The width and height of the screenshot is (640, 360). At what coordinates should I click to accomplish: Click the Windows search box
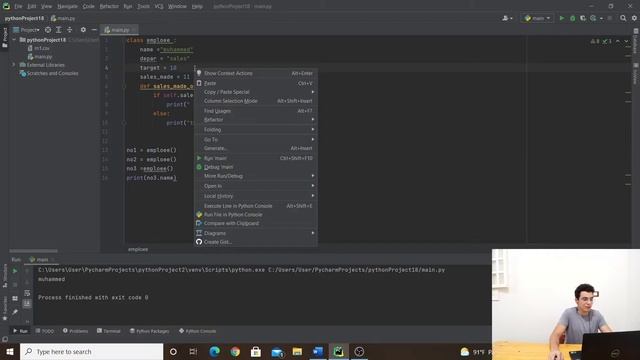click(91, 351)
